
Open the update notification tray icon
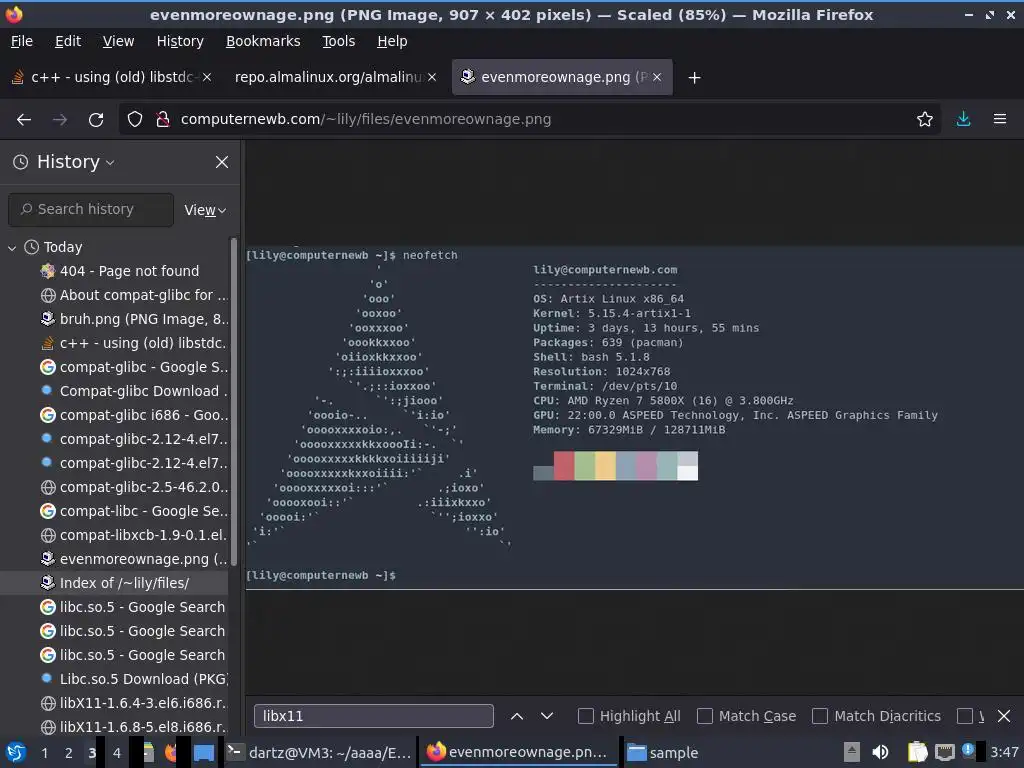click(x=968, y=751)
